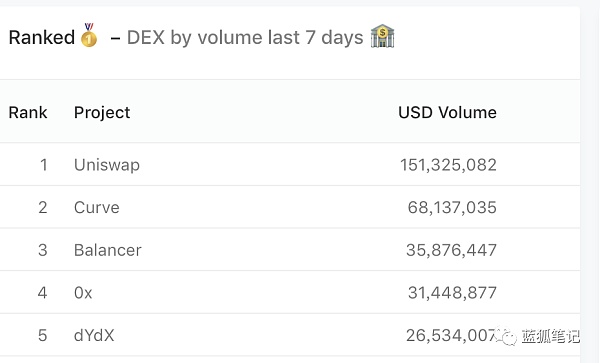Open the Uniswap project entry
The image size is (600, 363).
pyautogui.click(x=107, y=165)
